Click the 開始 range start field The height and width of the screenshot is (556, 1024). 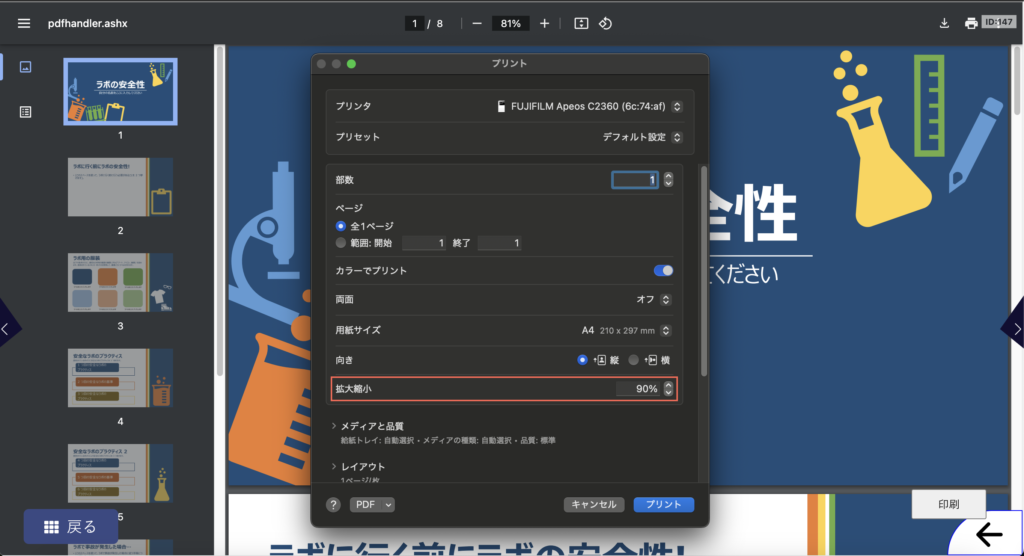pyautogui.click(x=424, y=243)
